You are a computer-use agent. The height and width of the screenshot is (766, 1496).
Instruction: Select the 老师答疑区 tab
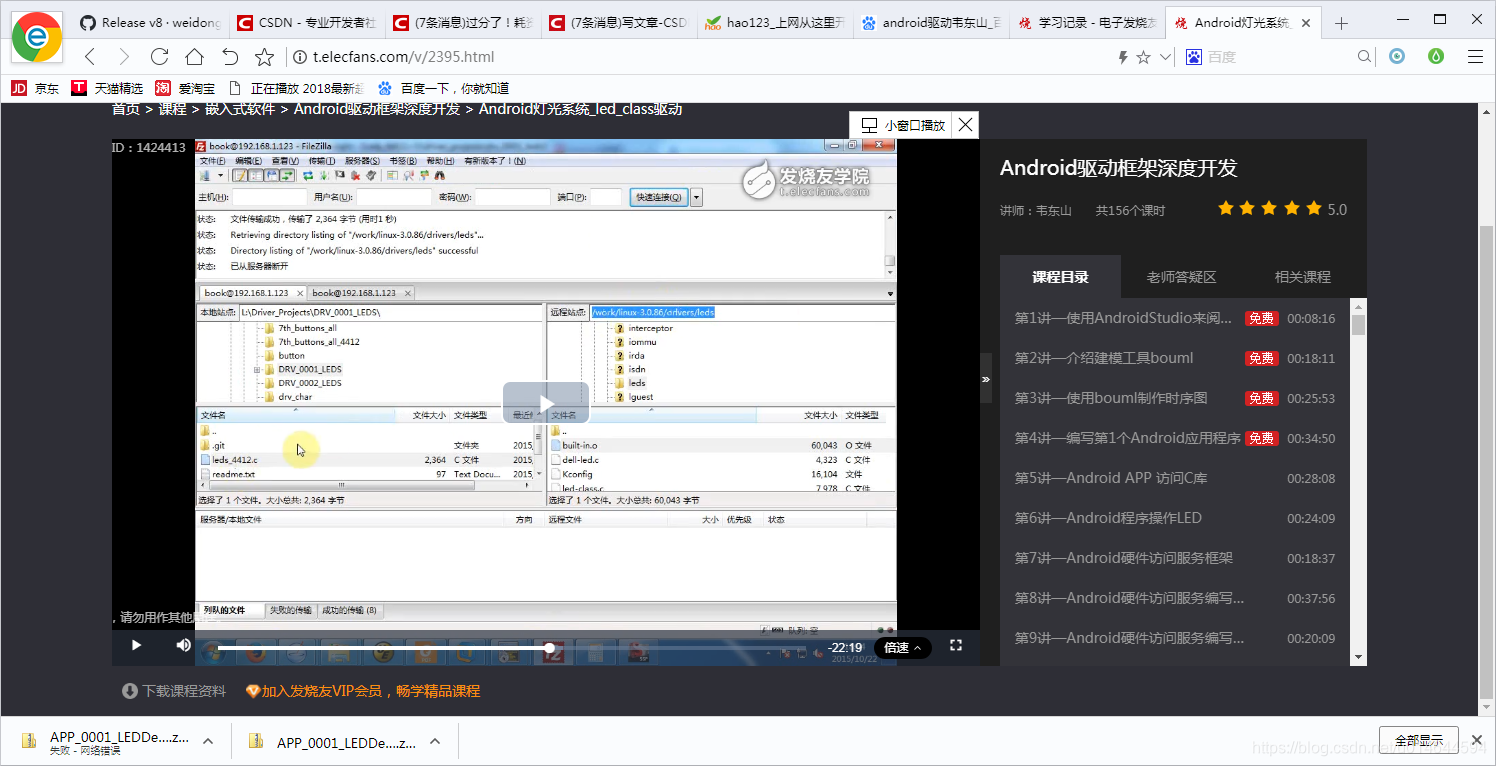coord(1182,277)
